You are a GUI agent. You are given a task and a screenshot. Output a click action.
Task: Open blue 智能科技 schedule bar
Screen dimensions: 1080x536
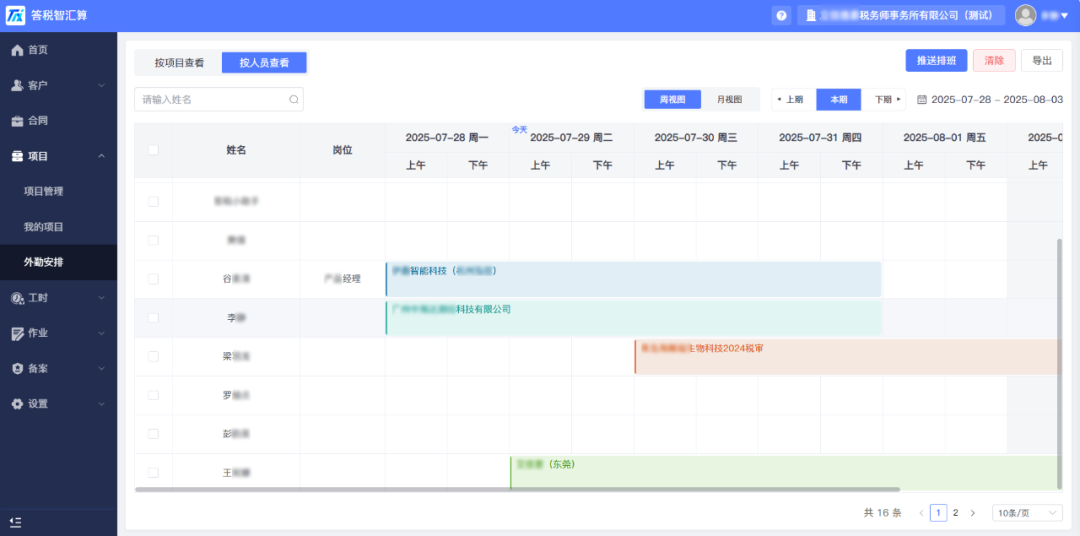coord(633,279)
